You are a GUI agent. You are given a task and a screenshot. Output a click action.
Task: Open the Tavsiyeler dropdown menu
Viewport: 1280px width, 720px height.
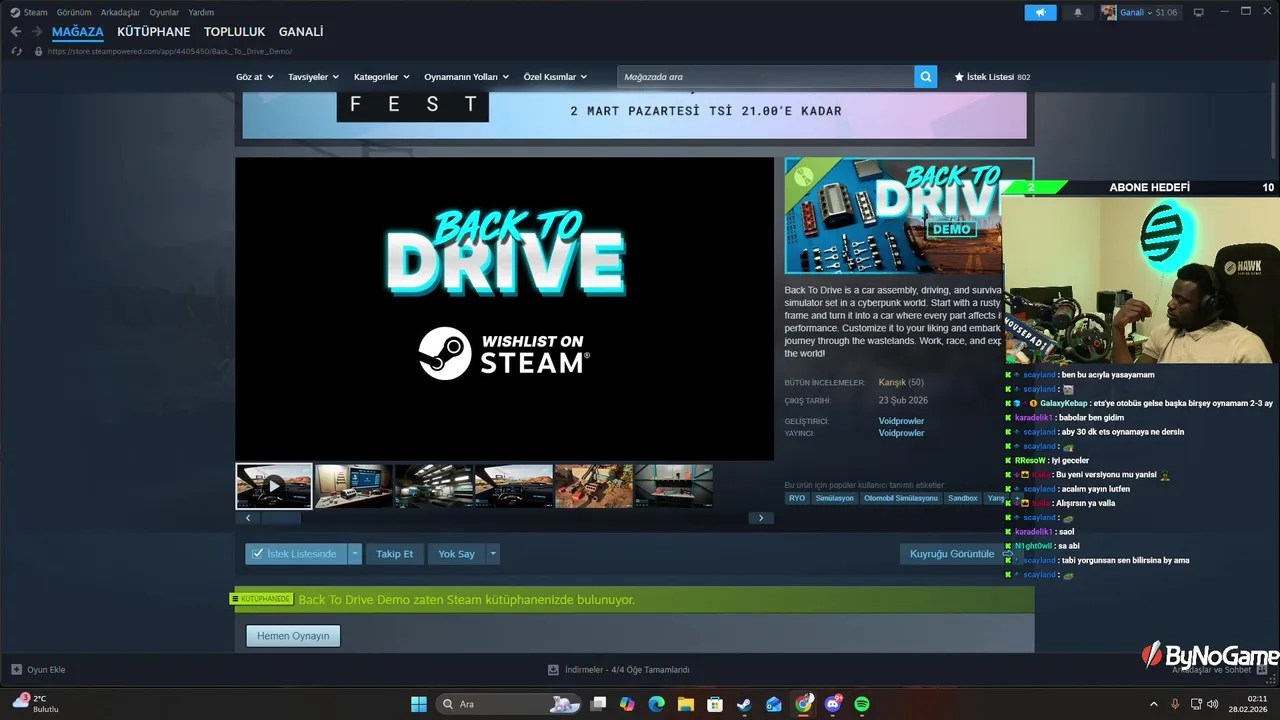pyautogui.click(x=313, y=77)
